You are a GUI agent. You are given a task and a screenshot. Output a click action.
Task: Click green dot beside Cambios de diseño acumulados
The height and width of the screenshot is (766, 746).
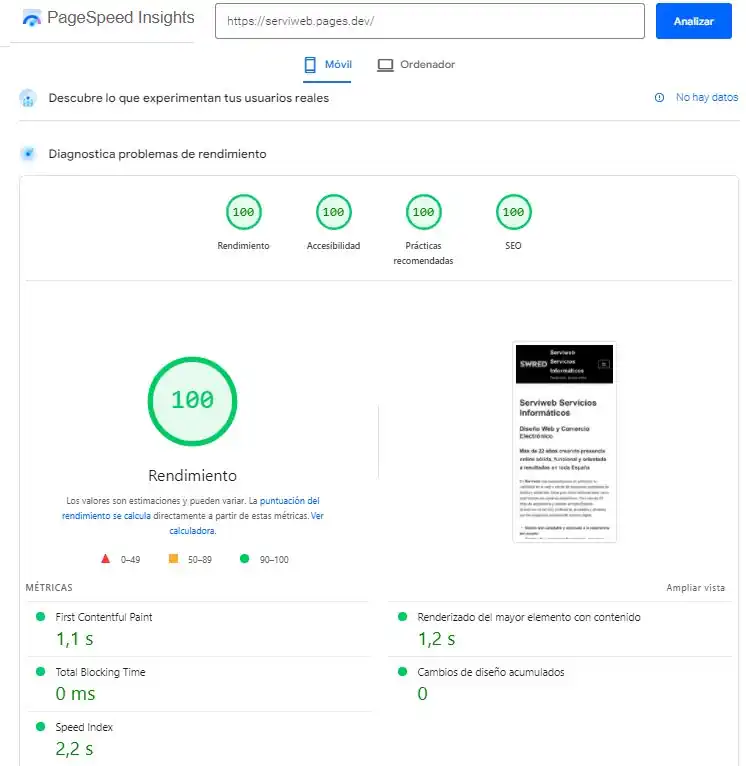(403, 672)
